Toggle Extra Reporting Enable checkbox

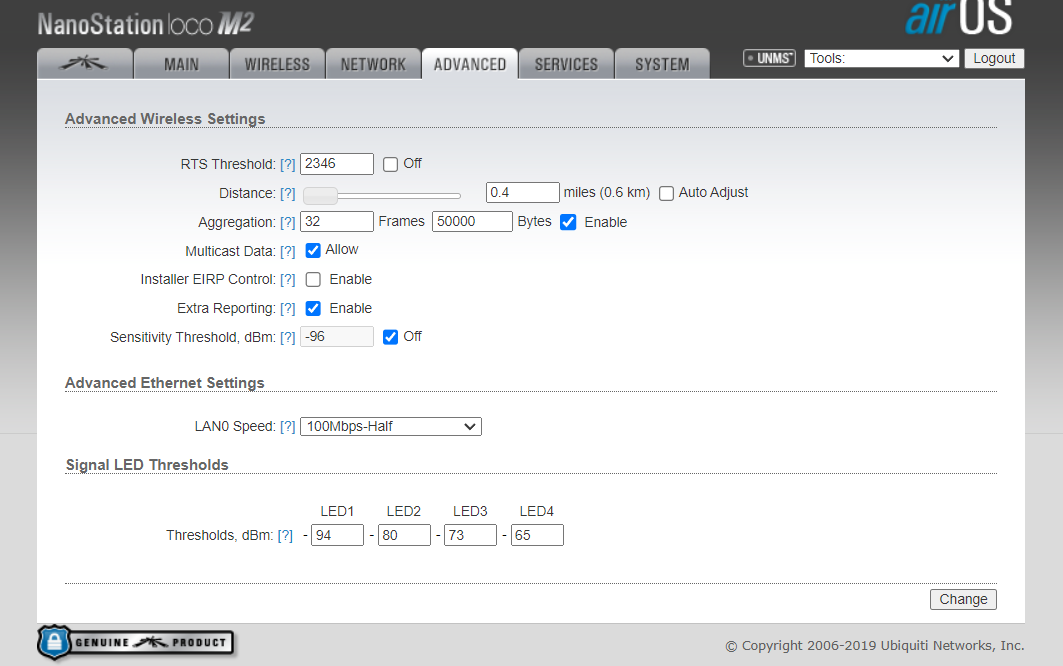[313, 309]
